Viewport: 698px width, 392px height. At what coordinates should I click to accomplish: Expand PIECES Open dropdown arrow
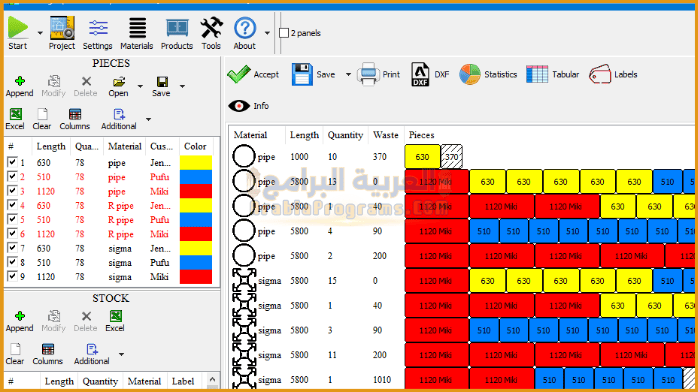coord(140,86)
